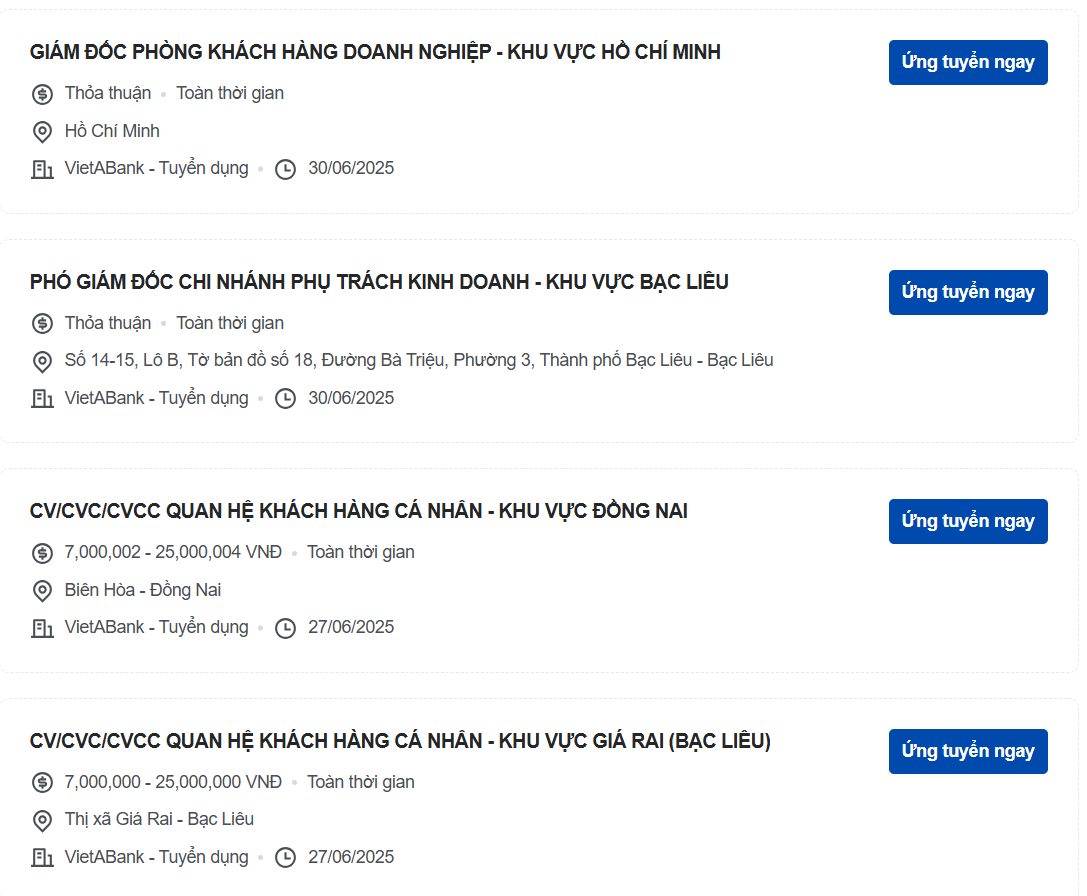
Task: Click salary dollar icon of Hồ Chí Minh job
Action: [42, 94]
